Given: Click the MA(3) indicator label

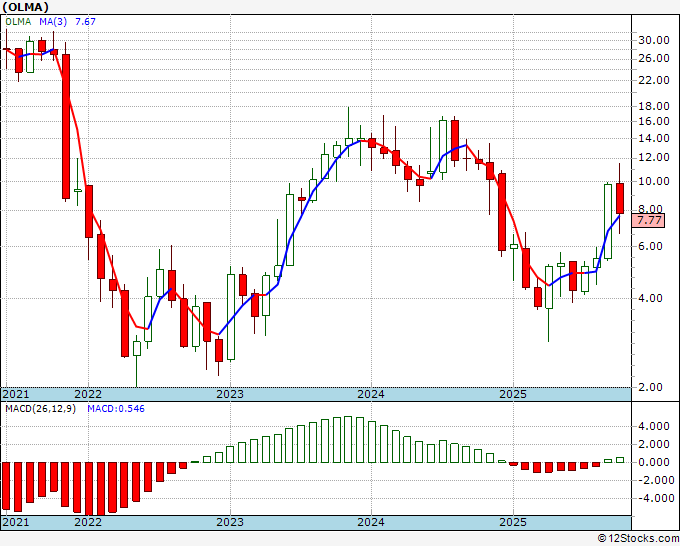Looking at the screenshot, I should tap(53, 21).
